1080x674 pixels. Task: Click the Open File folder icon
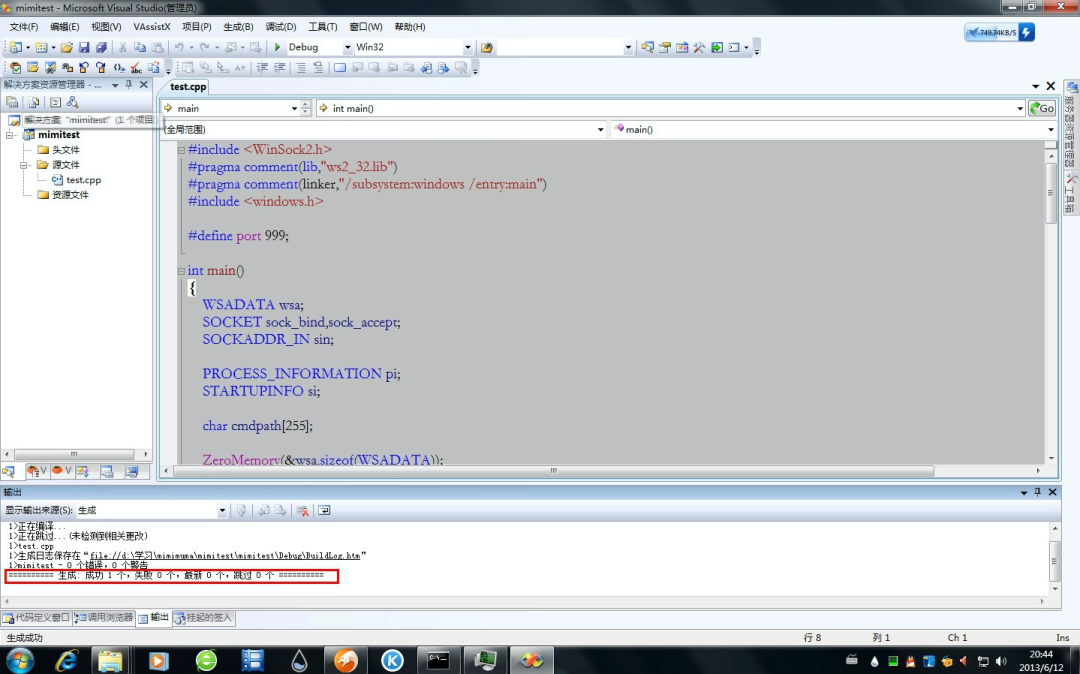point(66,47)
